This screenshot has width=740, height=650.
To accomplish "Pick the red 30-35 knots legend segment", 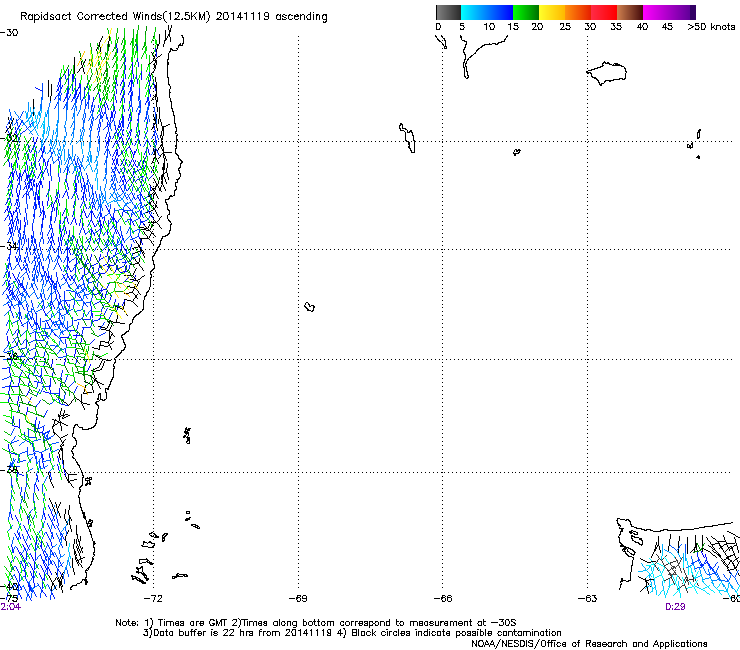I will point(604,12).
